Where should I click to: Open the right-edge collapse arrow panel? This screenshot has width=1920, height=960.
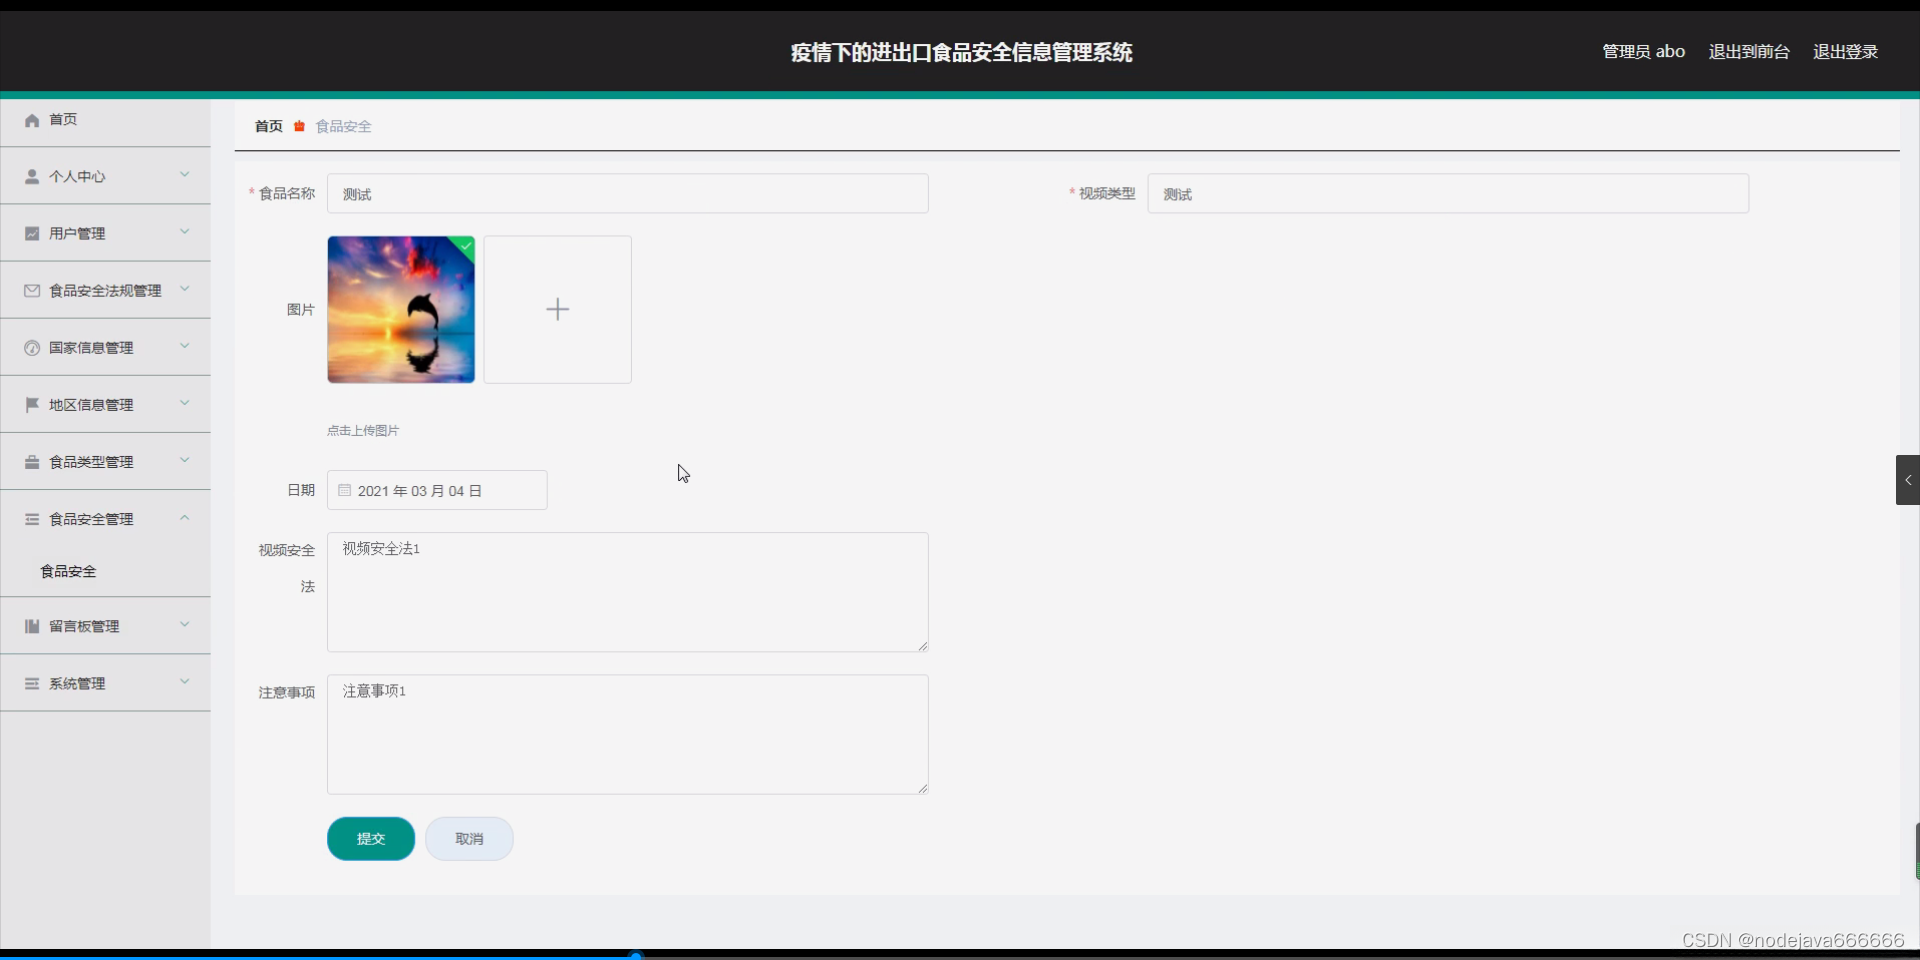[x=1908, y=480]
